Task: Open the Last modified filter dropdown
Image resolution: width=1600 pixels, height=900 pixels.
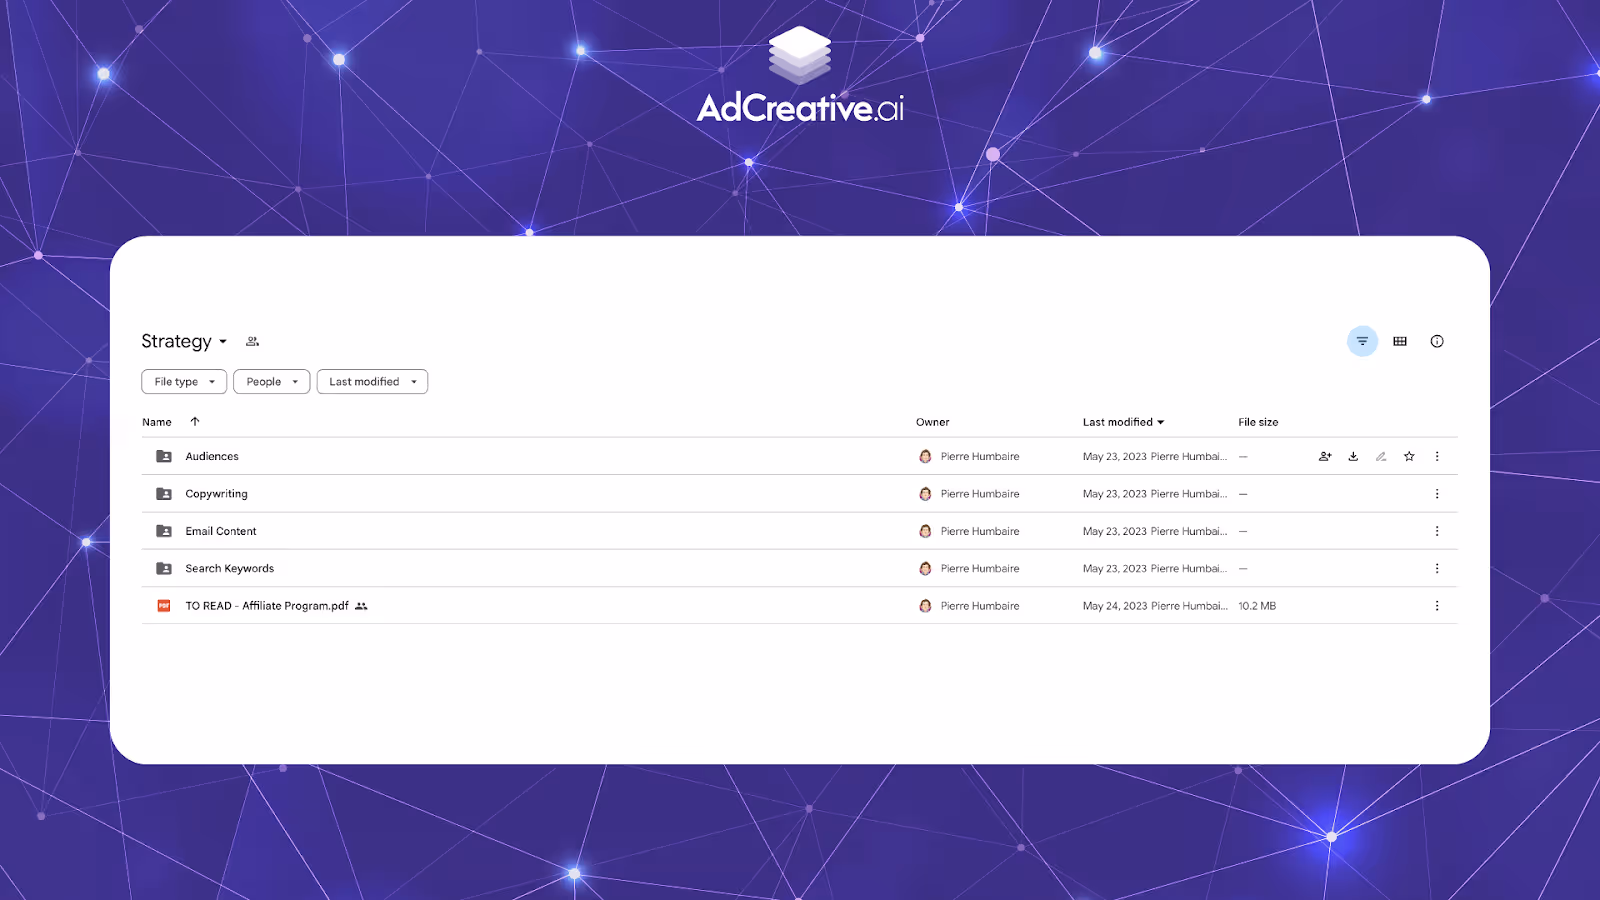Action: click(372, 382)
